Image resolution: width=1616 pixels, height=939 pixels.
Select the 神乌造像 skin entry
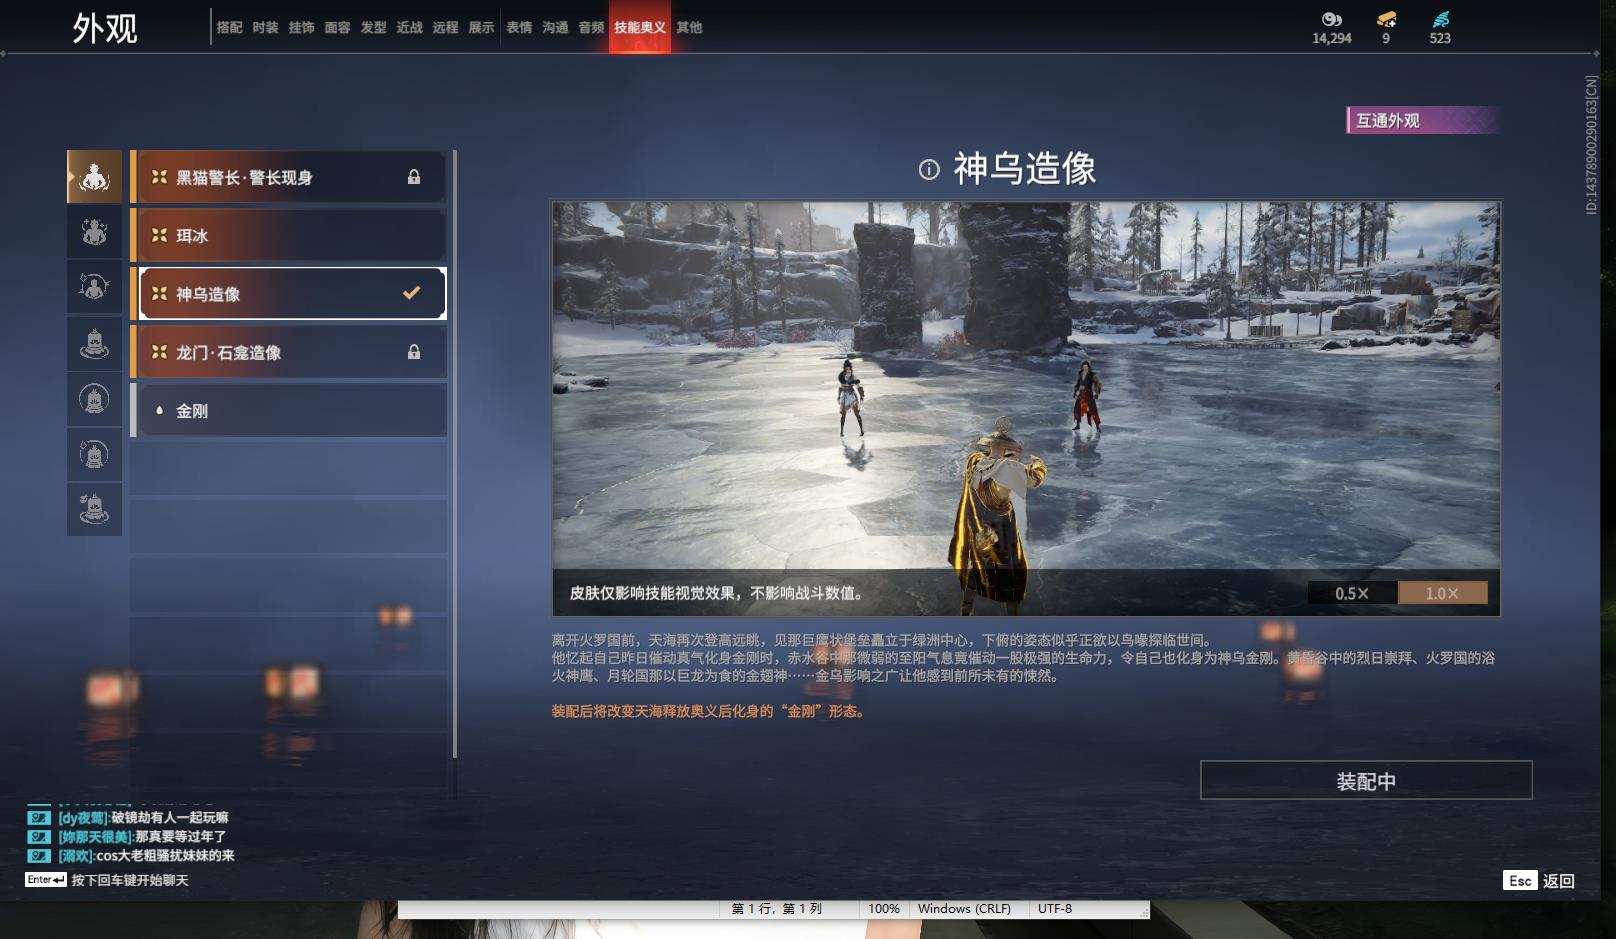tap(288, 293)
